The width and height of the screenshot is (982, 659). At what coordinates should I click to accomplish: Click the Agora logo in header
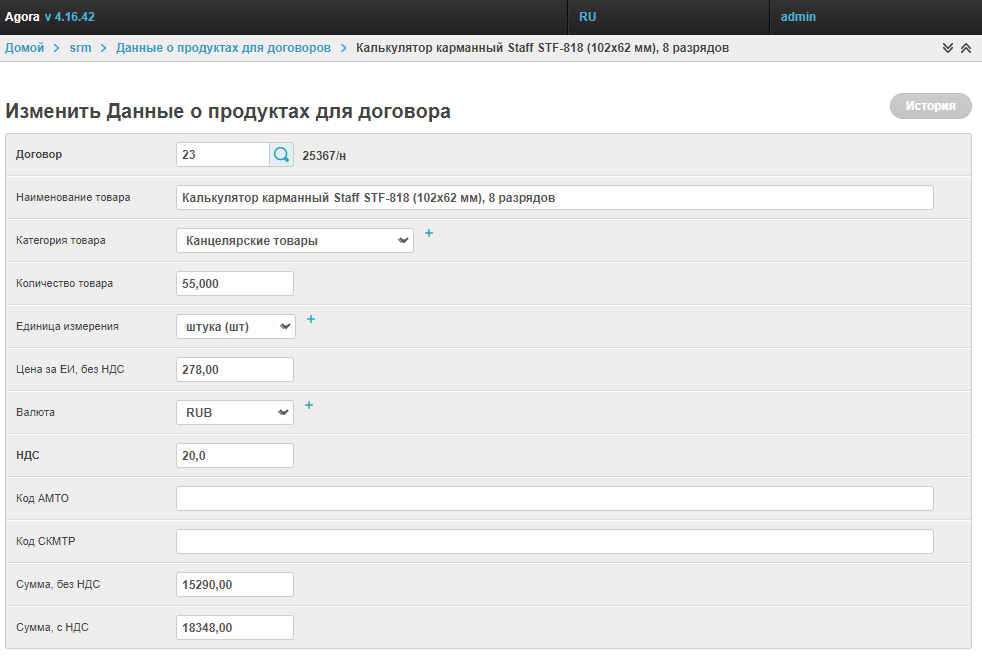click(x=22, y=17)
